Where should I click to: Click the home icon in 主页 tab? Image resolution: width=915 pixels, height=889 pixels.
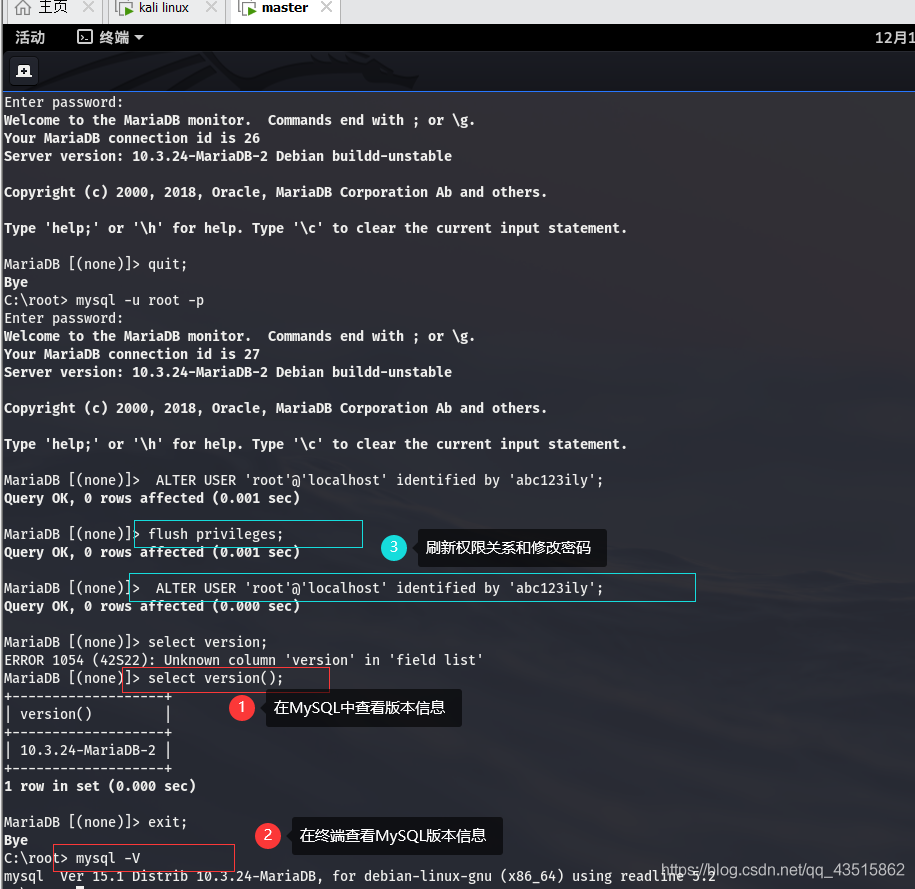pos(23,8)
